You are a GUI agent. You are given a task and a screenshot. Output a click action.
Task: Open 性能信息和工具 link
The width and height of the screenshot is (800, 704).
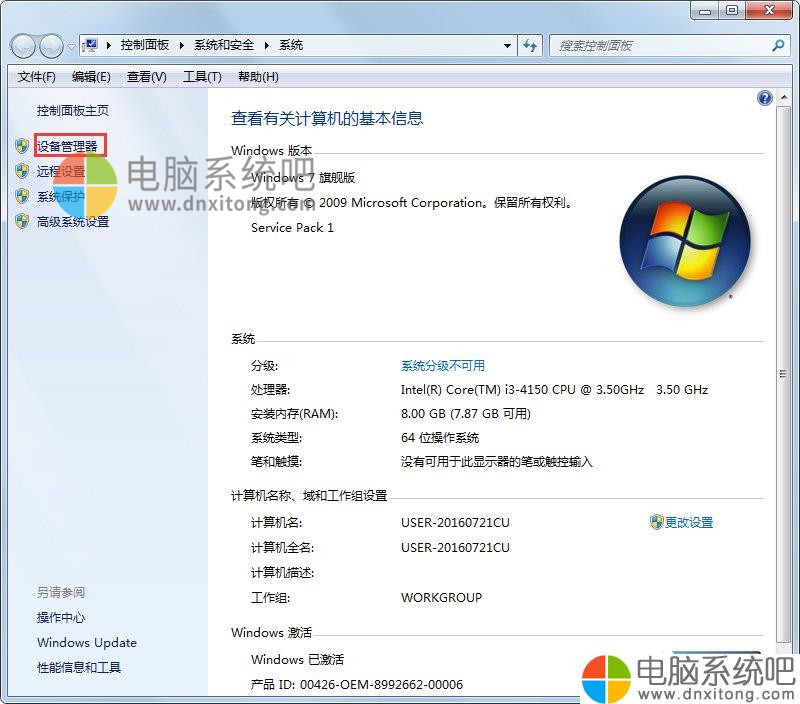pyautogui.click(x=79, y=667)
